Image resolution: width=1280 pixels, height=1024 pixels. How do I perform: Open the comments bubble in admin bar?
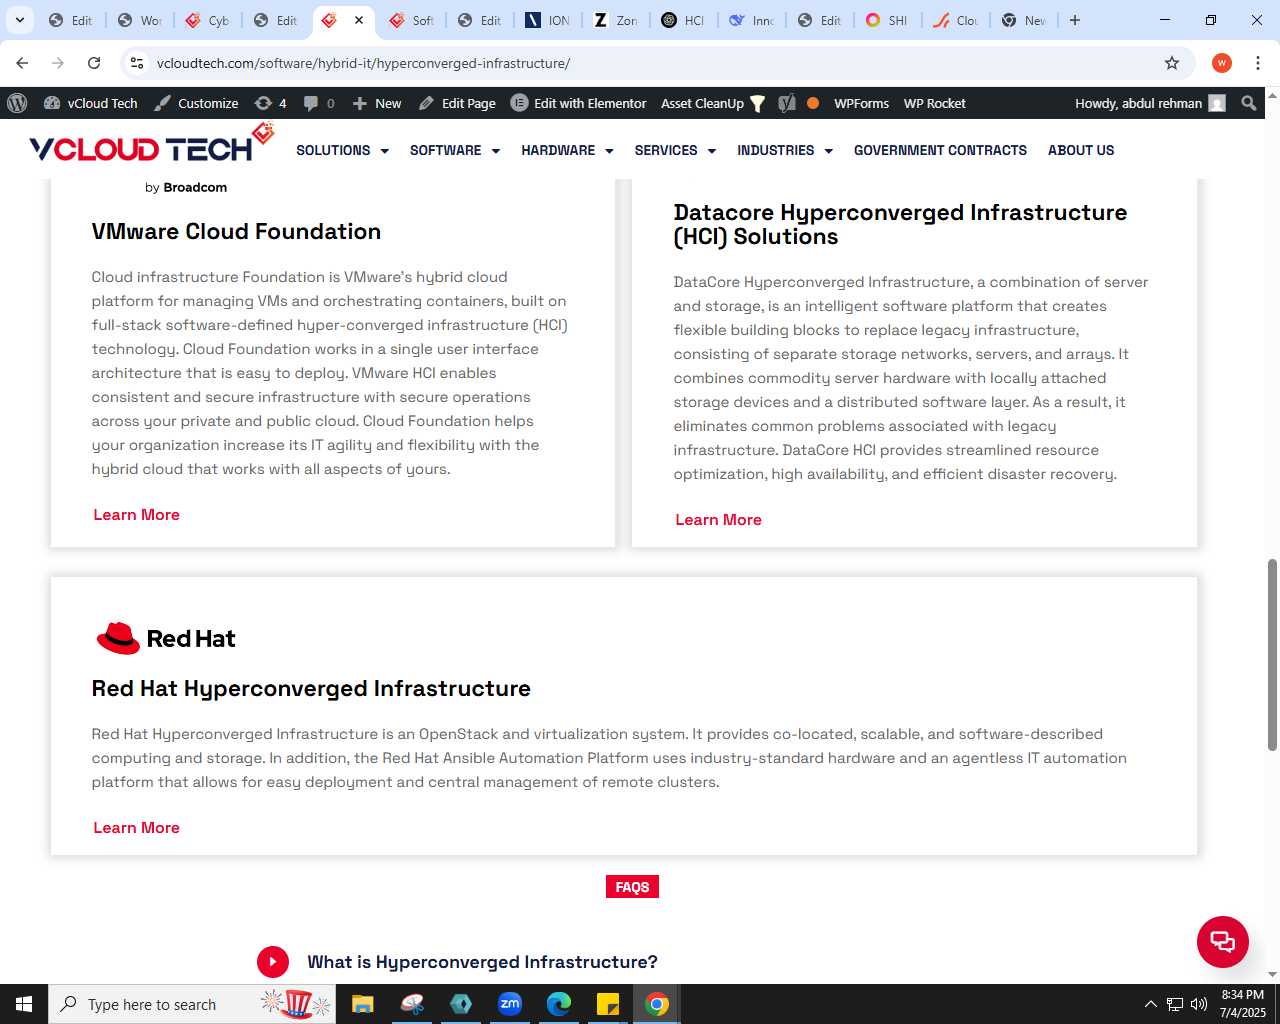tap(319, 103)
